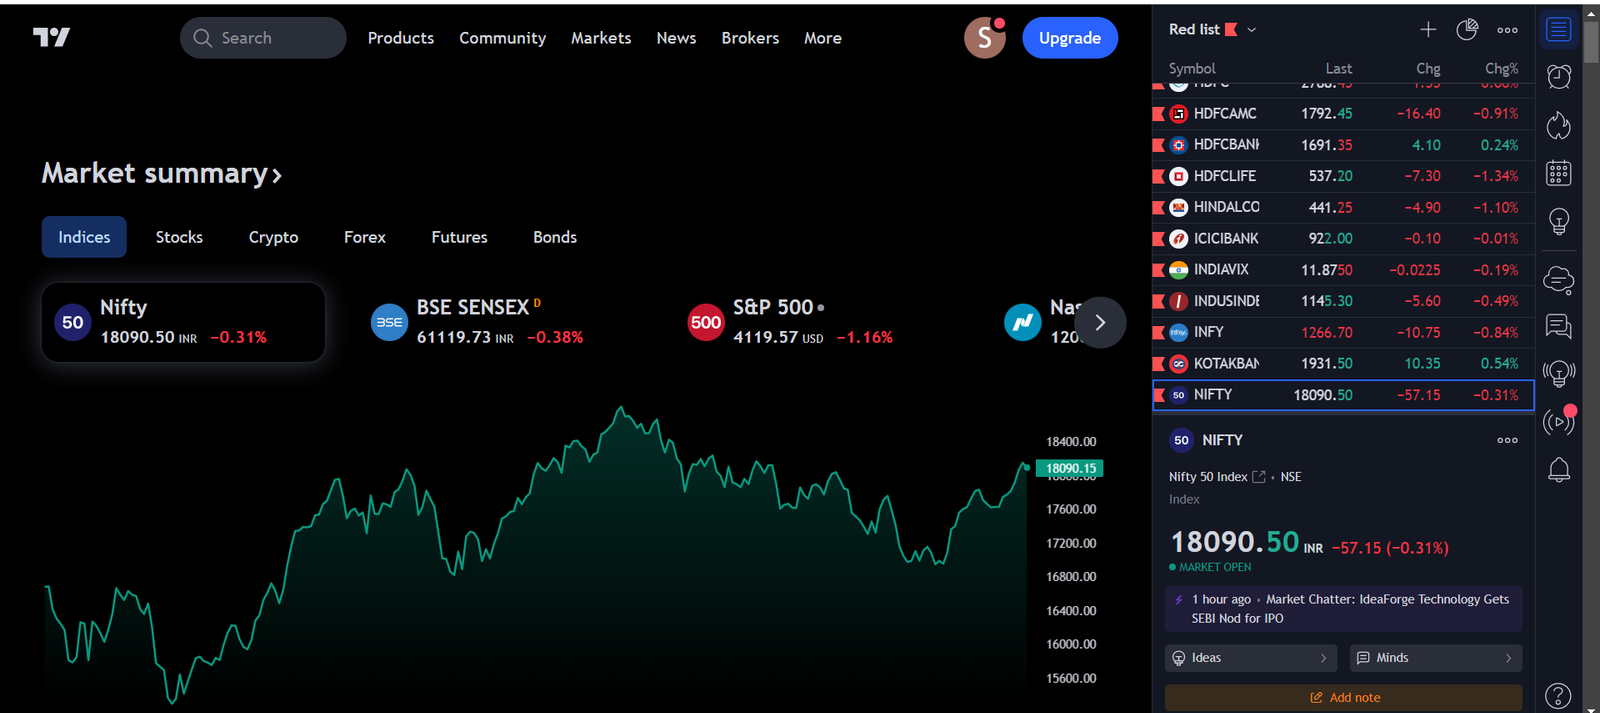
Task: Open the Minds row chevron
Action: 1508,658
